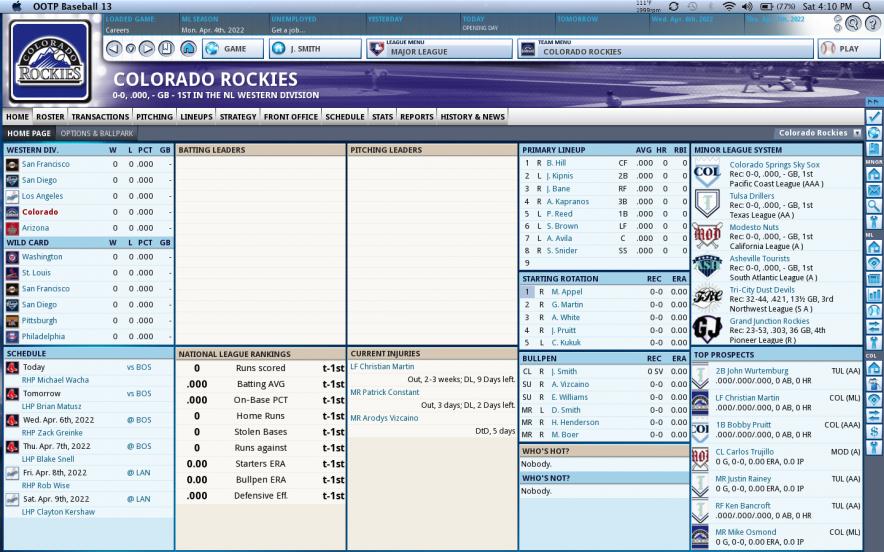Open LHP Clayton Kershaw in the schedule
Viewport: 884px width, 552px height.
coord(58,512)
